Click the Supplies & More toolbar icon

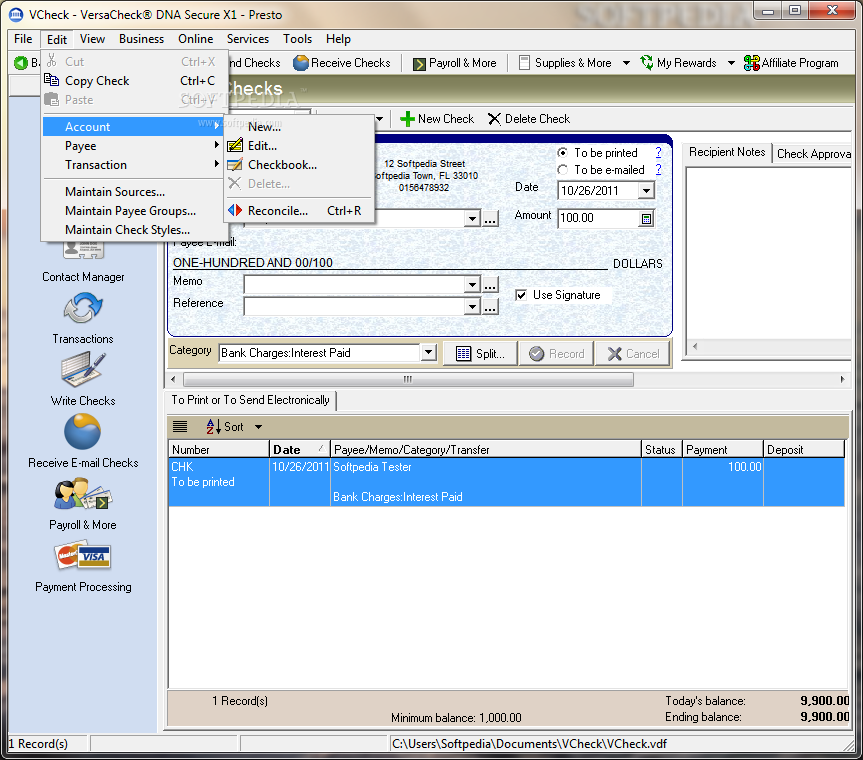coord(525,63)
